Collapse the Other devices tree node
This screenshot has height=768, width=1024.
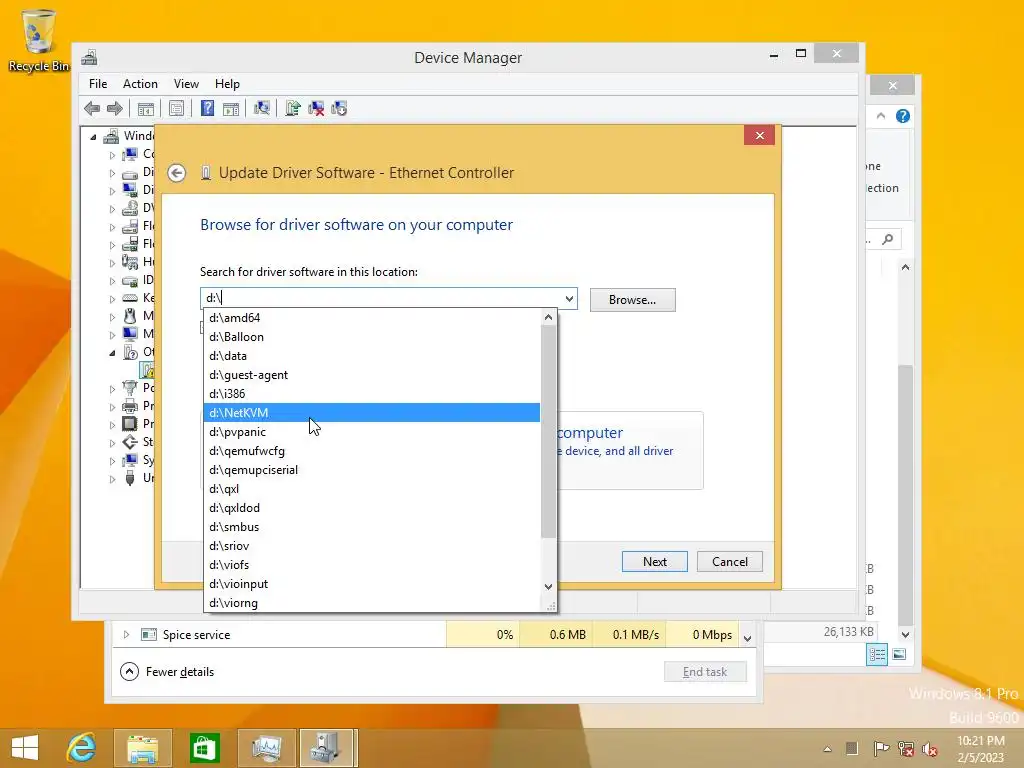(112, 353)
